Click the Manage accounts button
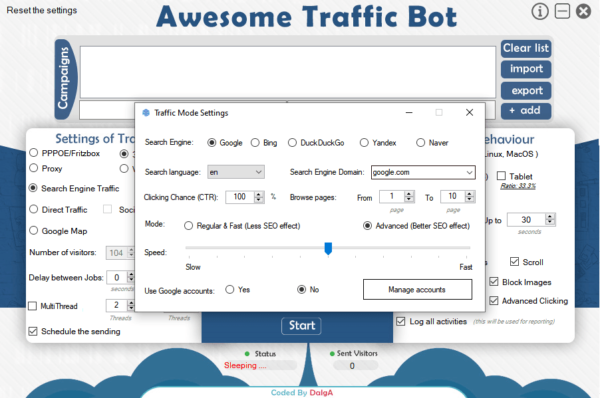600x398 pixels. (x=417, y=290)
